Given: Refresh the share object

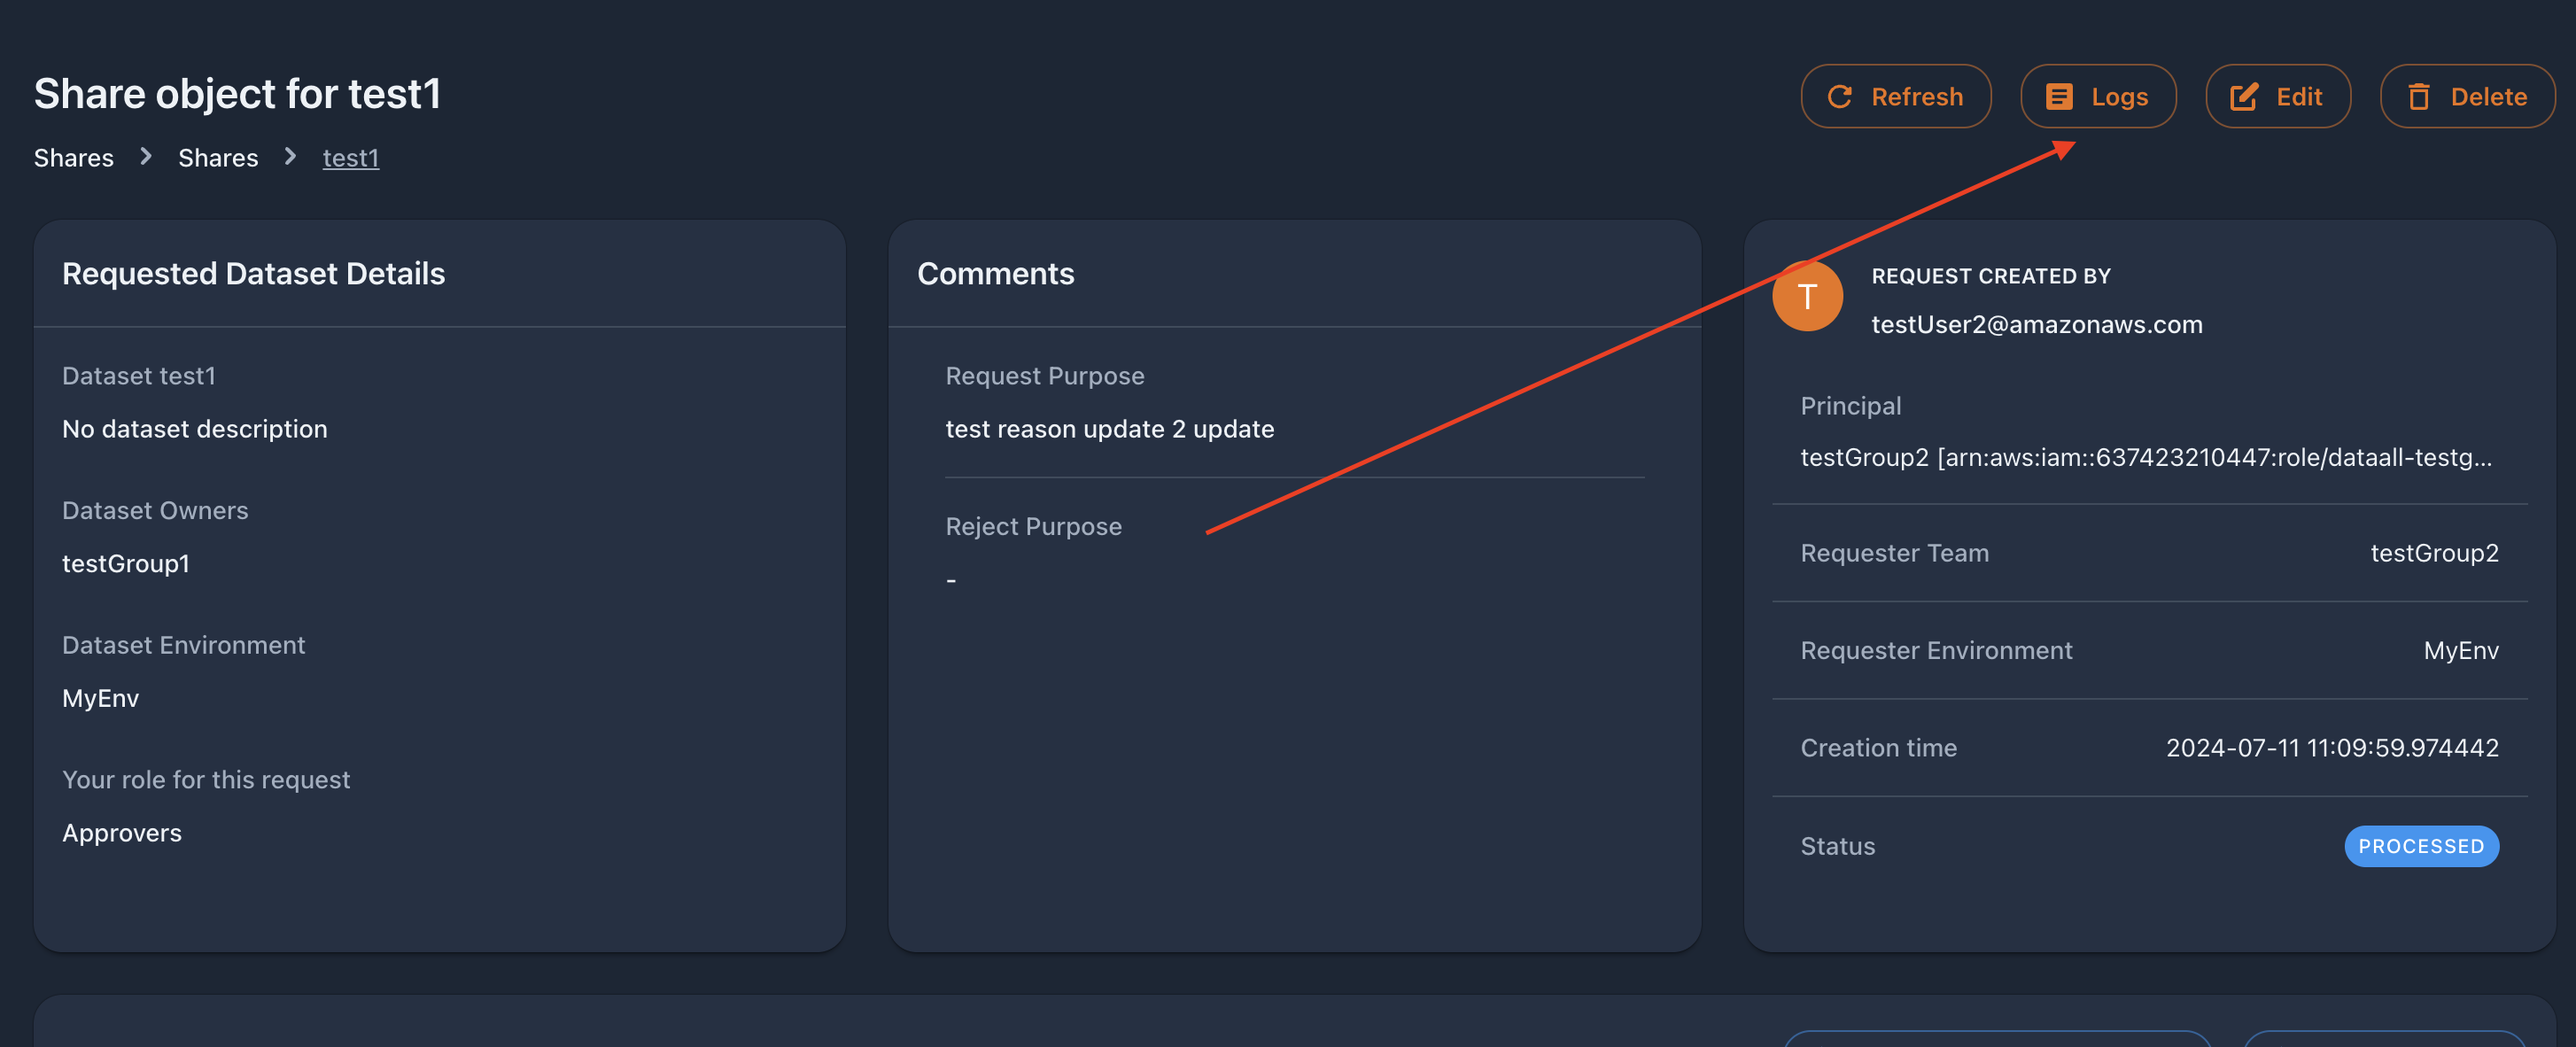Looking at the screenshot, I should pyautogui.click(x=1896, y=96).
